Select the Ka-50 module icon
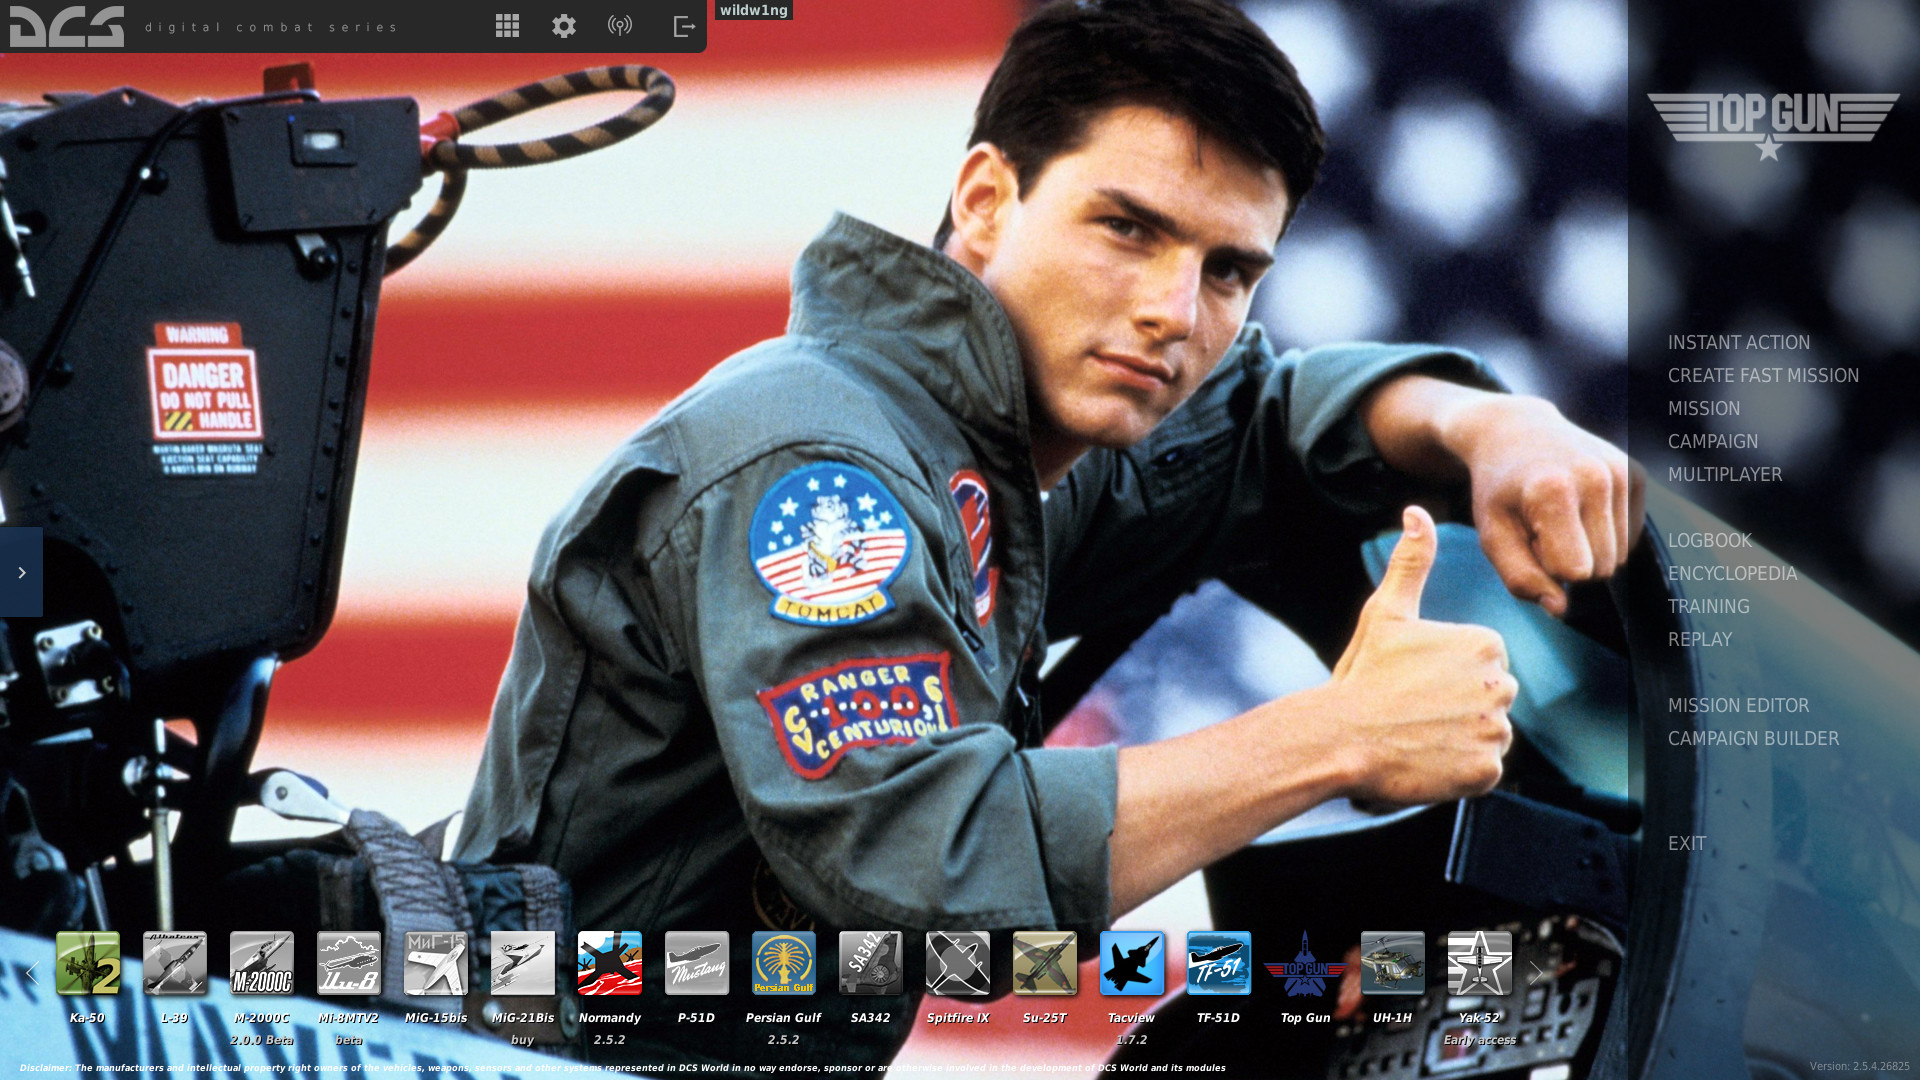This screenshot has width=1920, height=1080. 88,963
